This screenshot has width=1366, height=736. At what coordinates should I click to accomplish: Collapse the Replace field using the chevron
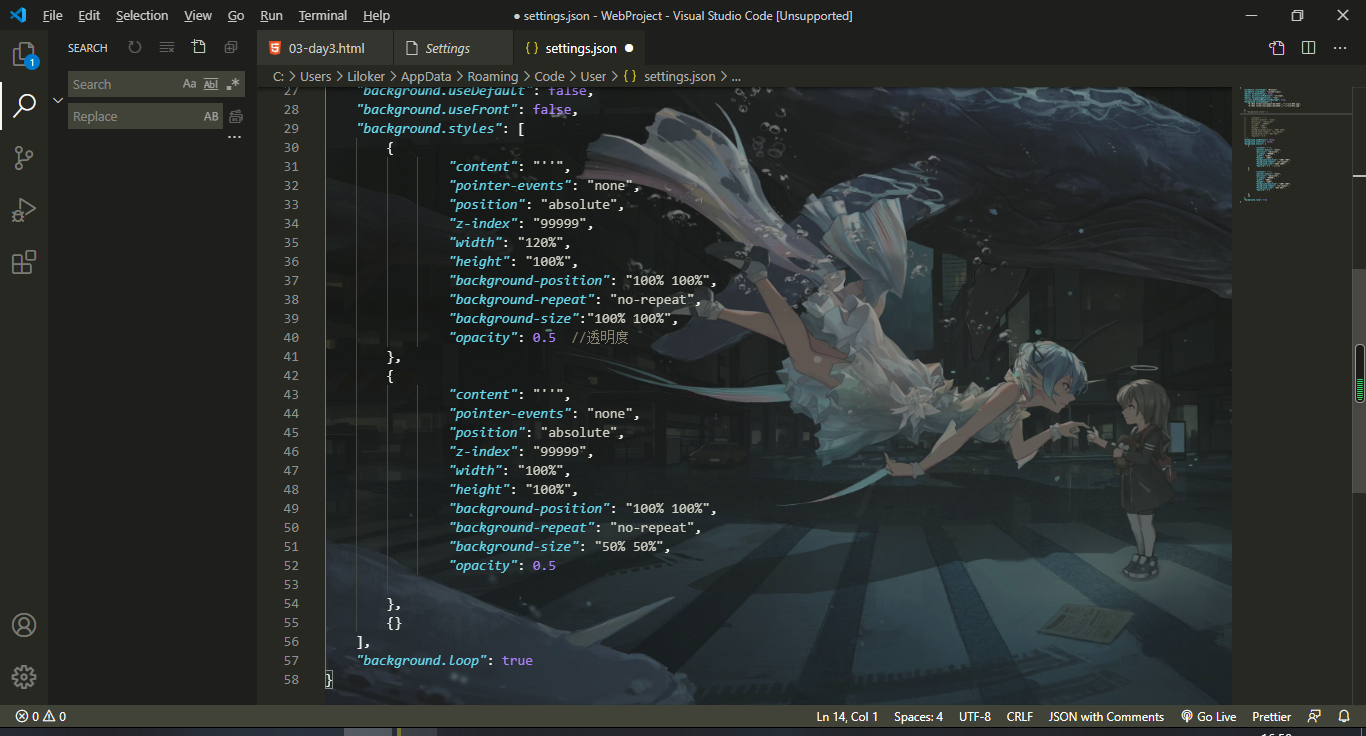58,100
